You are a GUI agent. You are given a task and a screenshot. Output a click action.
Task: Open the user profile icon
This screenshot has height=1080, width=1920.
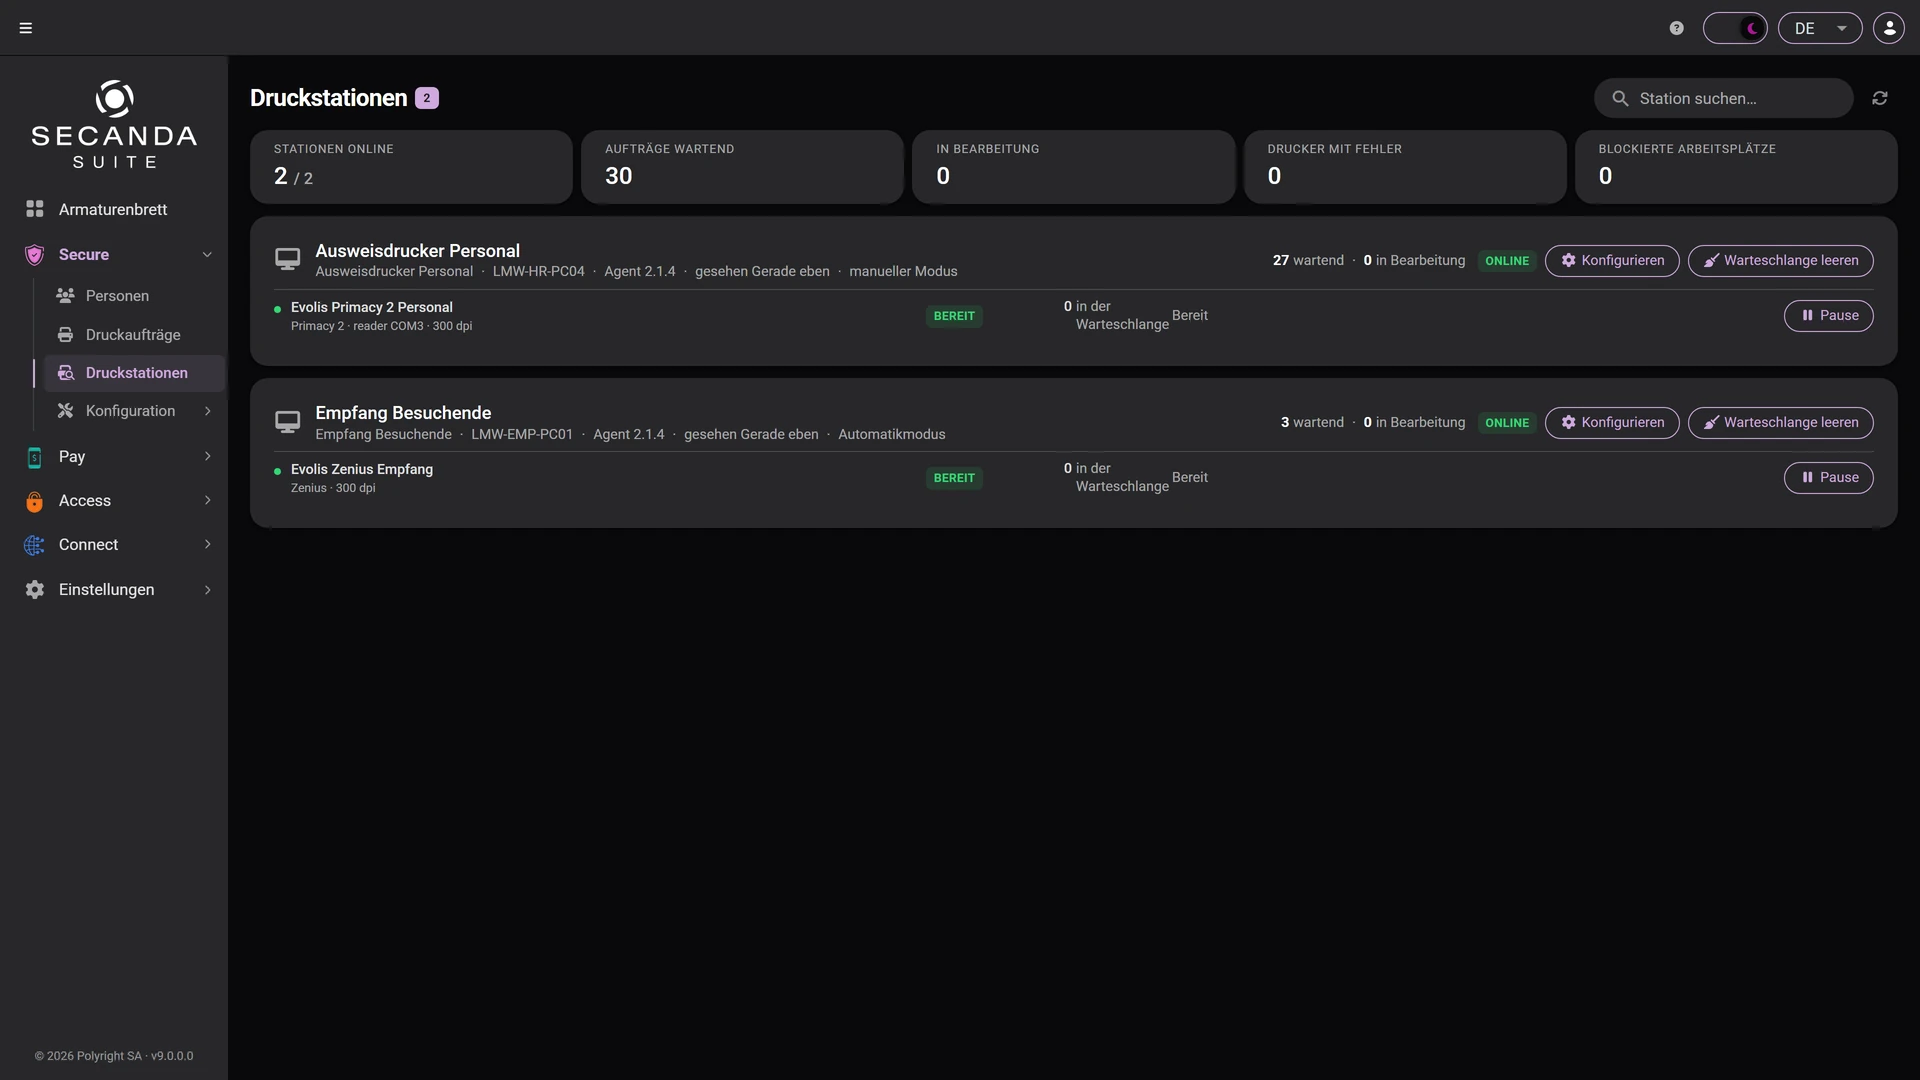(1889, 28)
